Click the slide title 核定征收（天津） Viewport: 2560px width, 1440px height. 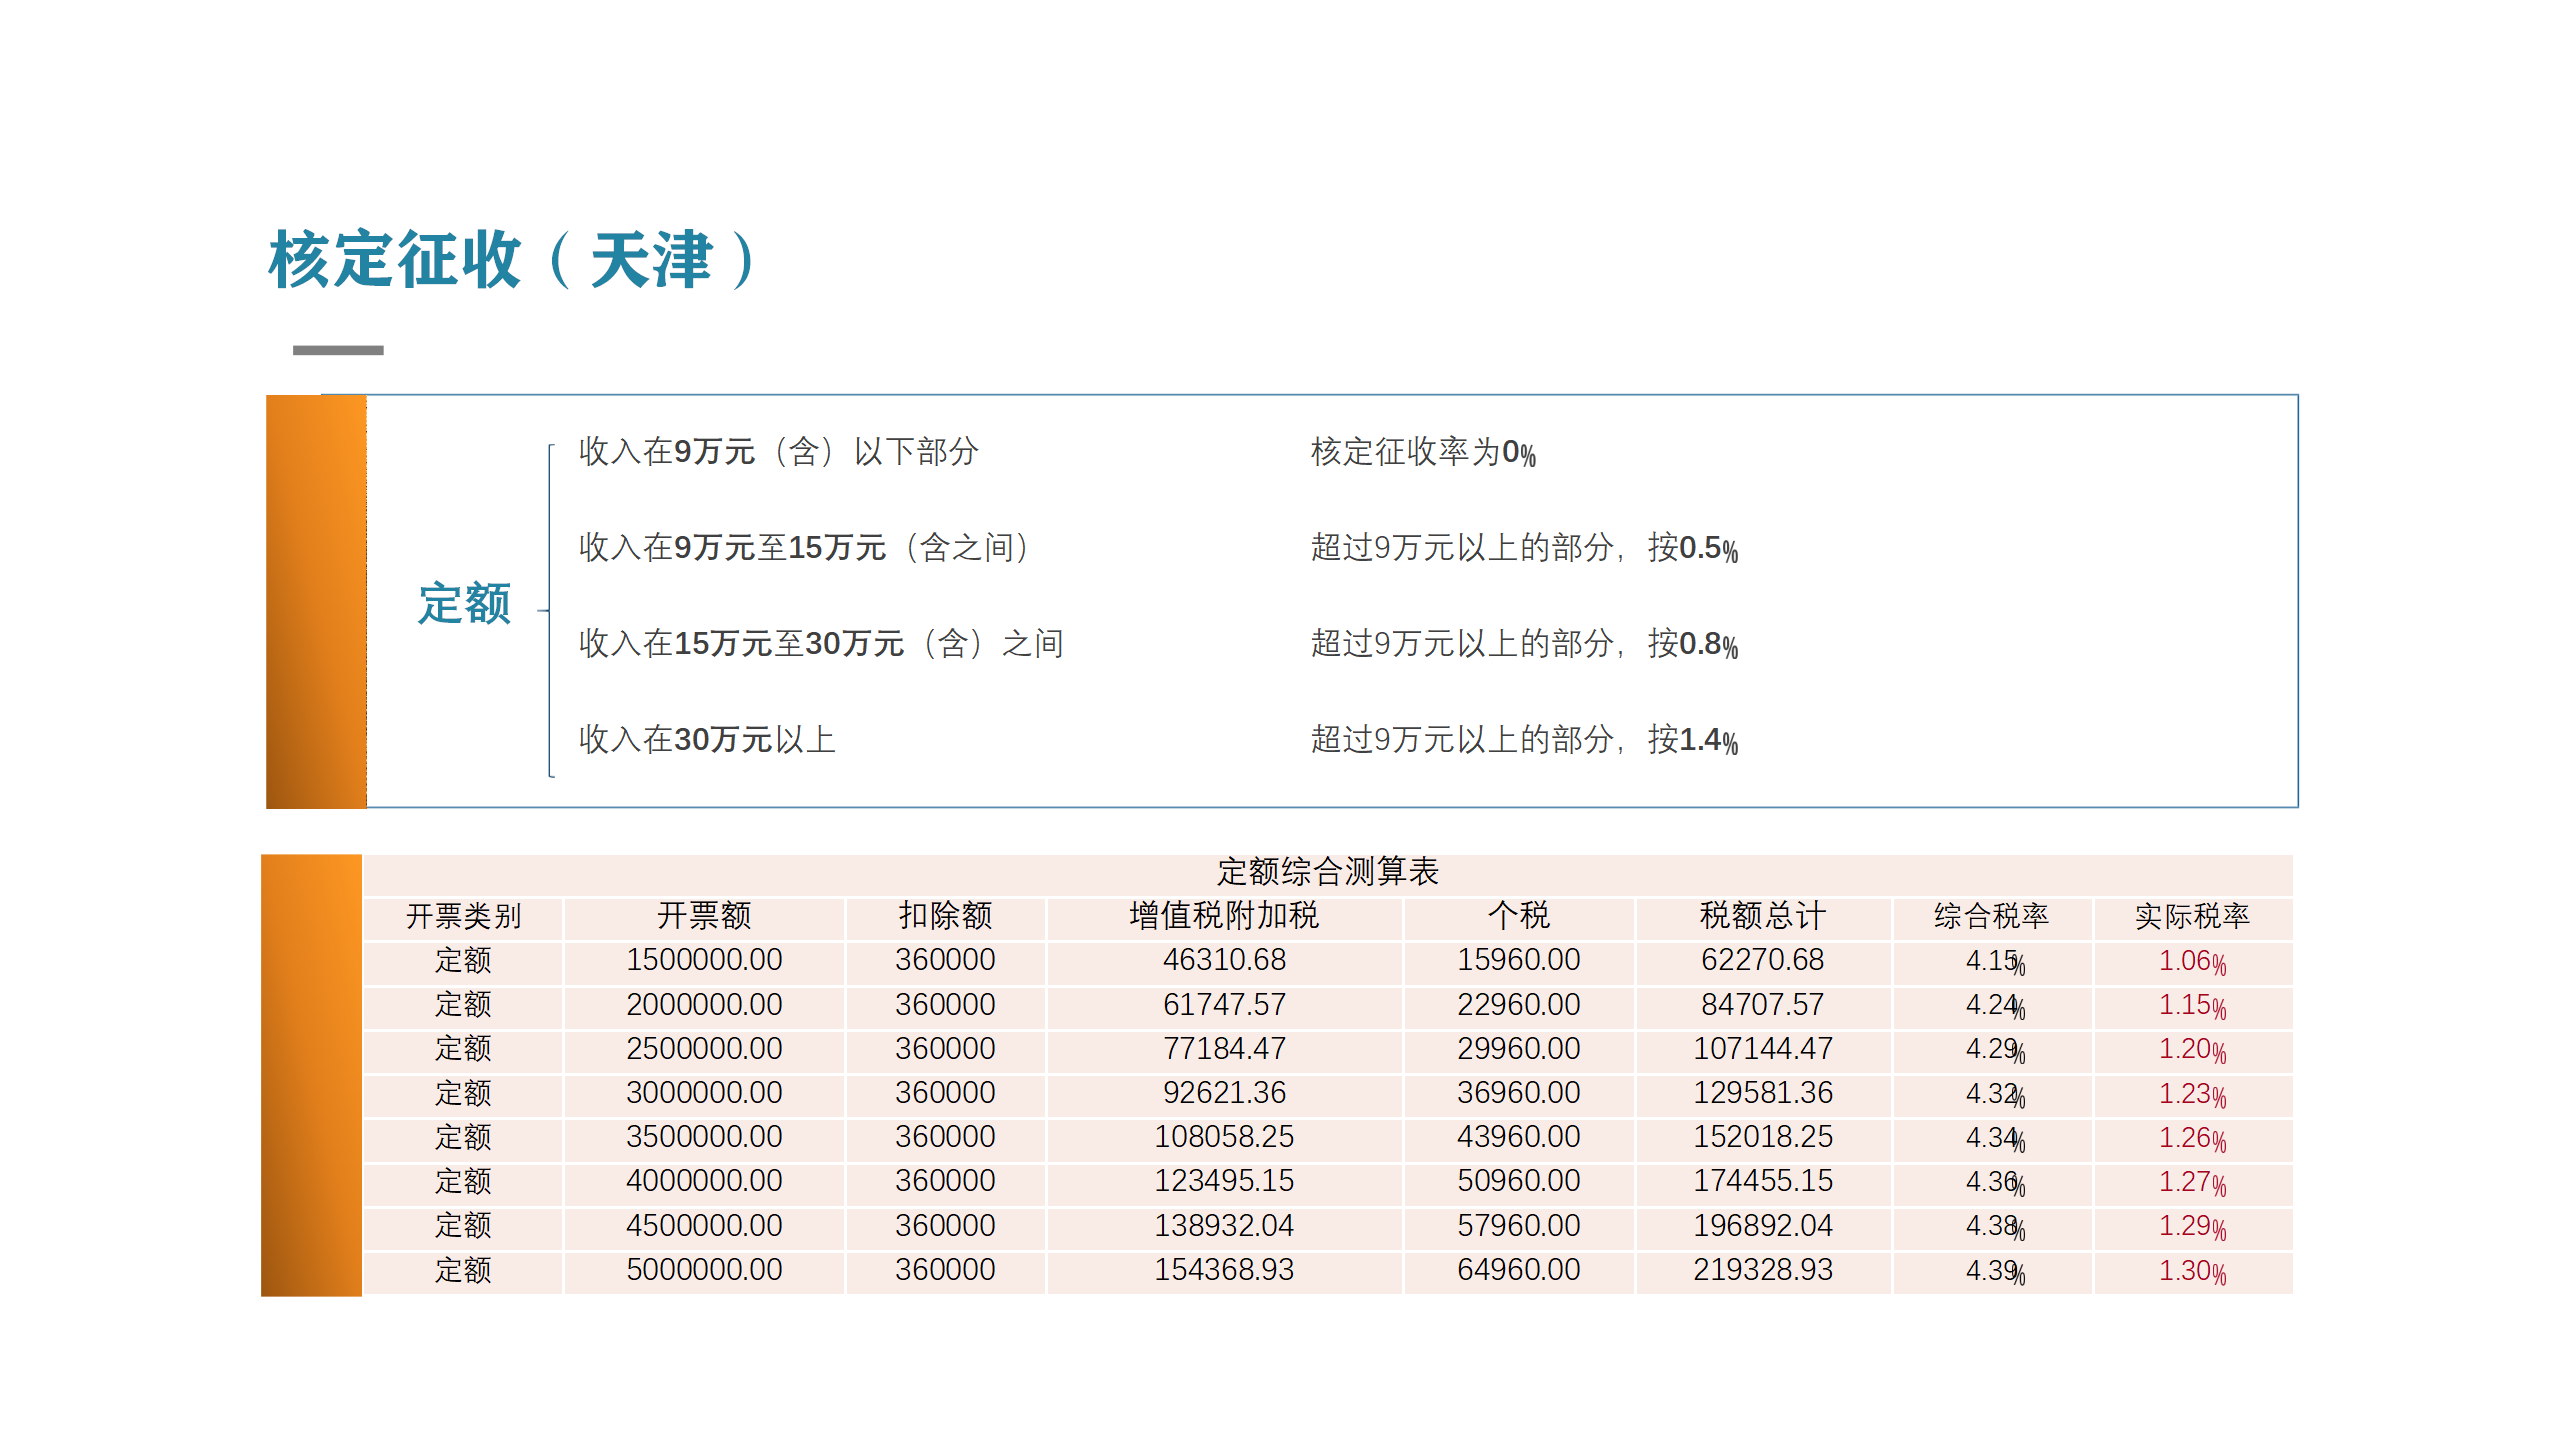coord(512,260)
